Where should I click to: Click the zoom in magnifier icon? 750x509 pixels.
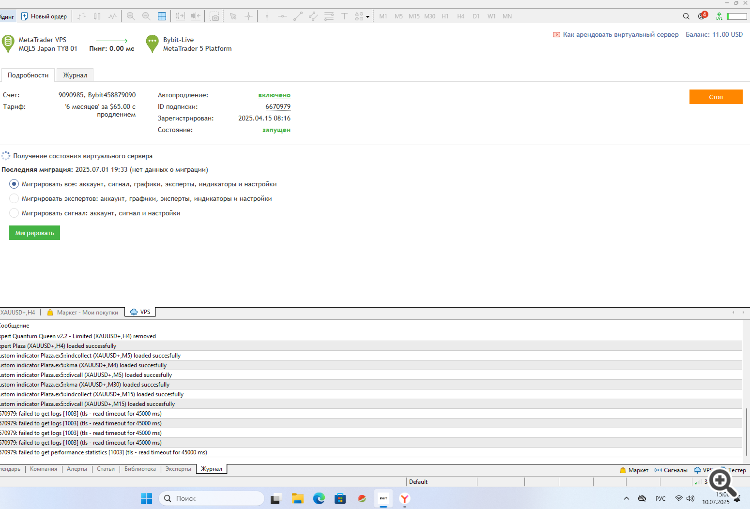coord(131,16)
